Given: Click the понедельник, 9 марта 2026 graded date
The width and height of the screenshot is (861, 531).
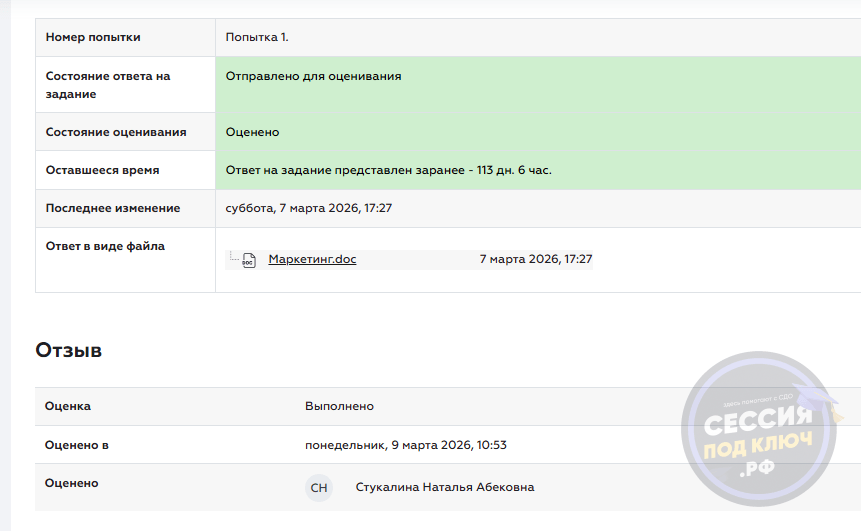Looking at the screenshot, I should 406,445.
